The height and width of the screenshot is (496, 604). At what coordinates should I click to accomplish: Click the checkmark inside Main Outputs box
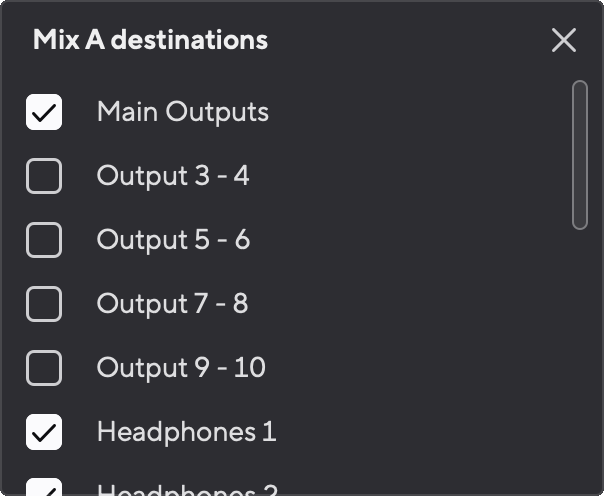pos(44,113)
